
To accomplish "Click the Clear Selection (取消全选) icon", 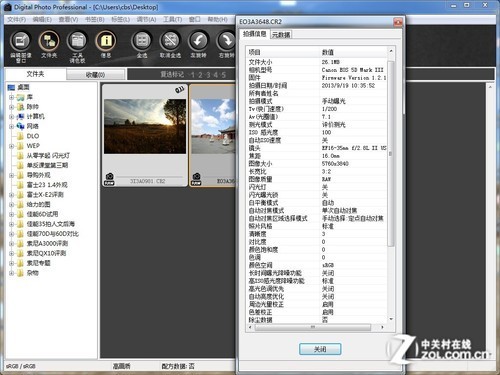I will click(170, 41).
